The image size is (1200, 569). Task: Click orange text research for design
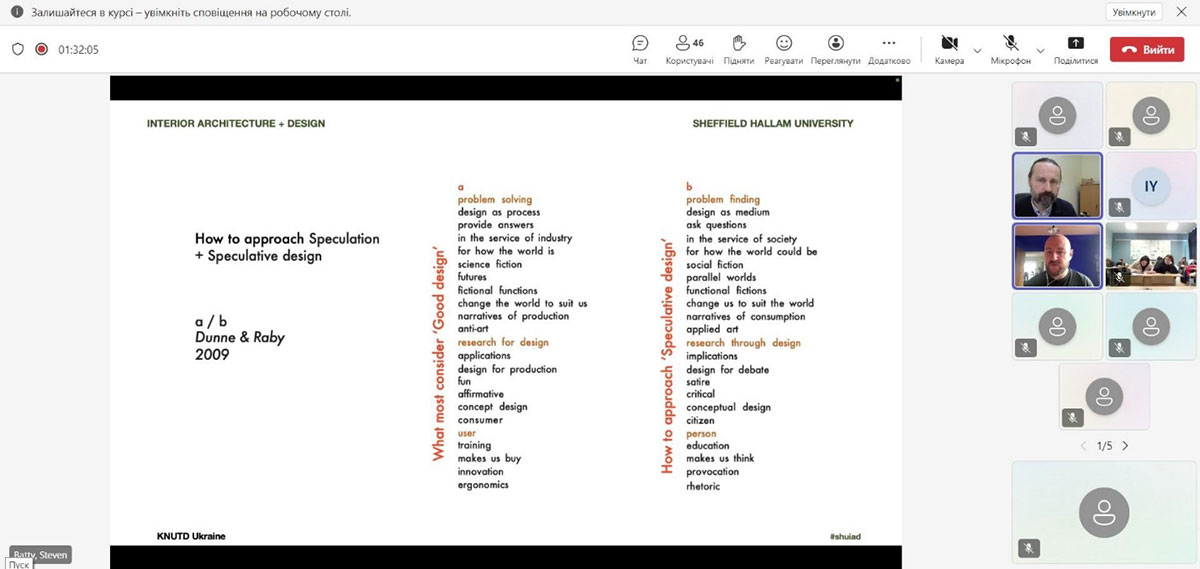pos(503,342)
